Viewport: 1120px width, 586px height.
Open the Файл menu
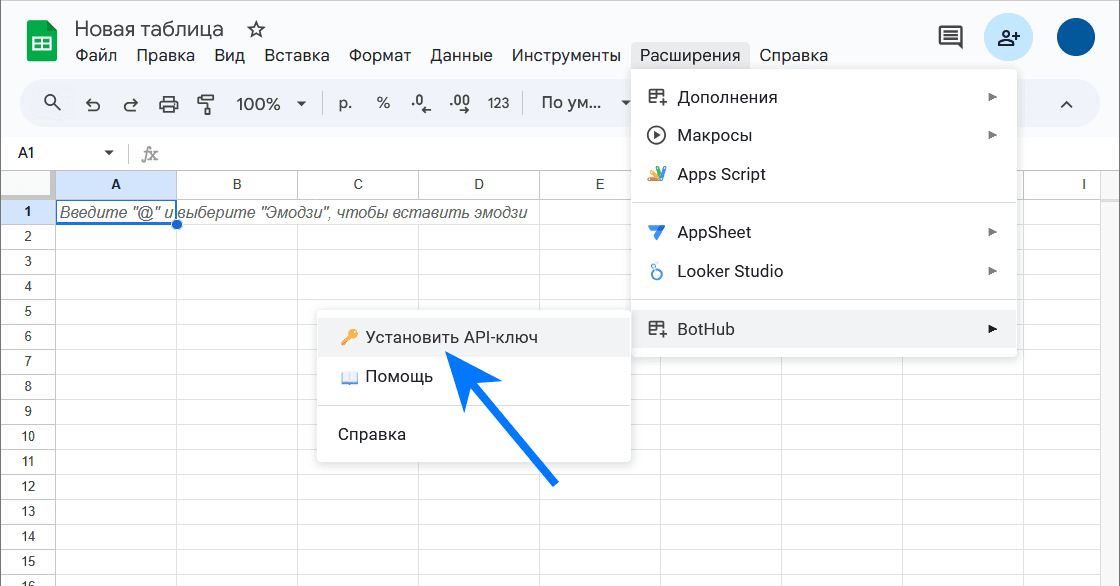[x=96, y=55]
